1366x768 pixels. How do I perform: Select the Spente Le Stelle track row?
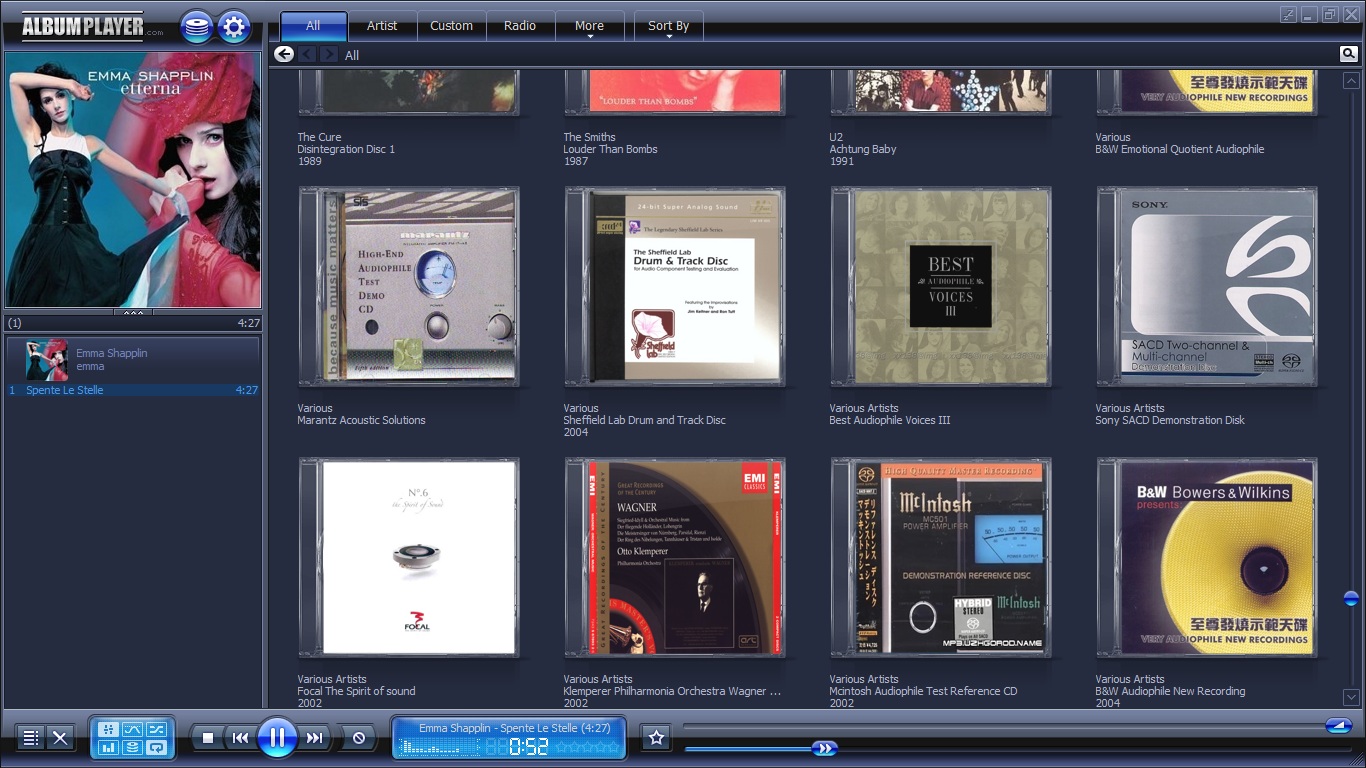coord(133,390)
